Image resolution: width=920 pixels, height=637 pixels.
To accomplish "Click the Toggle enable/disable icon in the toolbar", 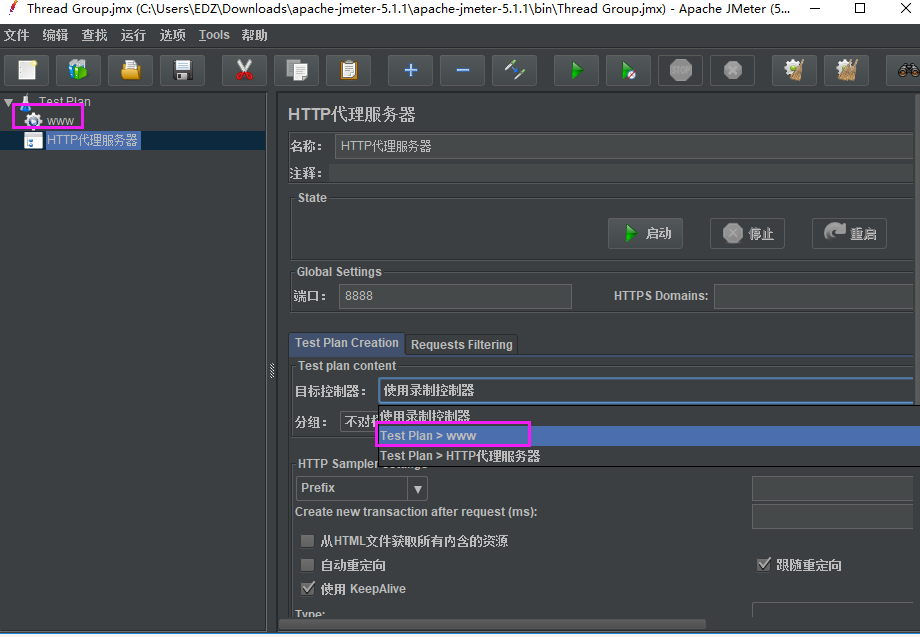I will [x=515, y=70].
